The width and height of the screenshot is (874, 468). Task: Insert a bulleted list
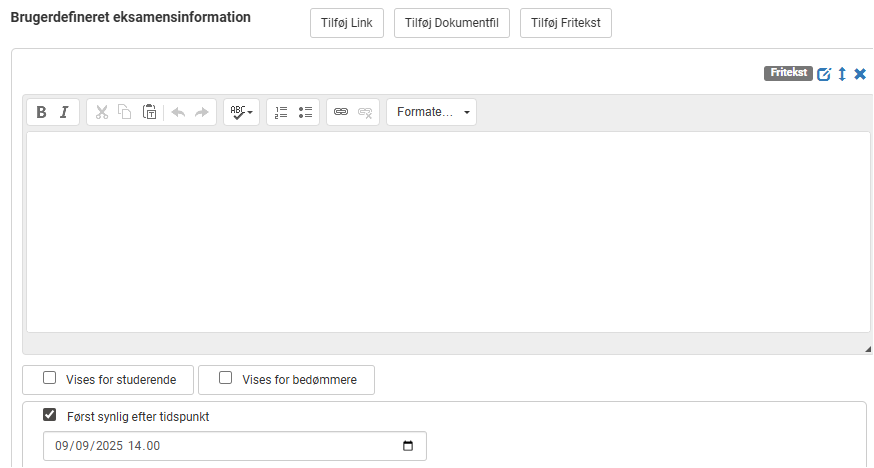point(305,112)
